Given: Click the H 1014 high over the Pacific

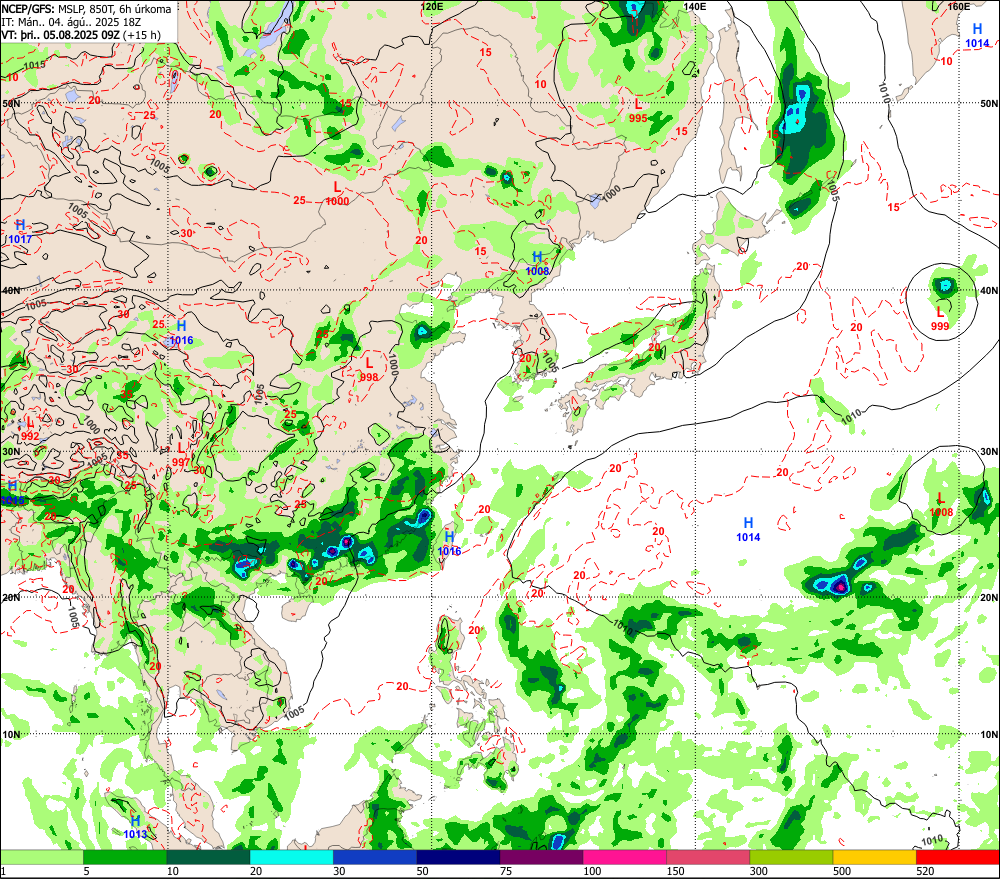Looking at the screenshot, I should point(749,529).
